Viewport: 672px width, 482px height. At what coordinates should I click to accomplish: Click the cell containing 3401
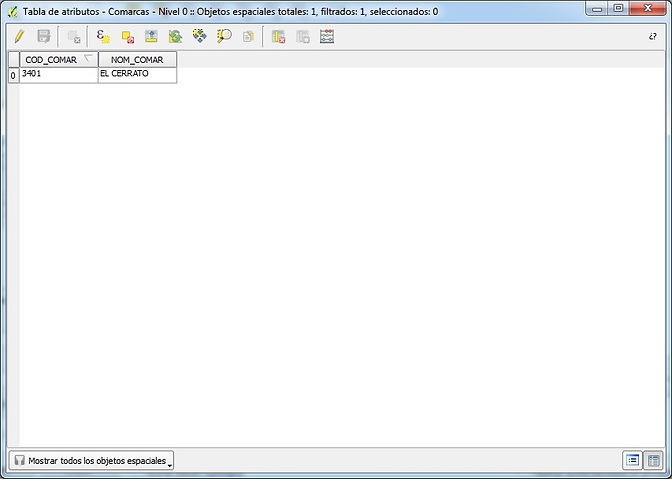59,75
